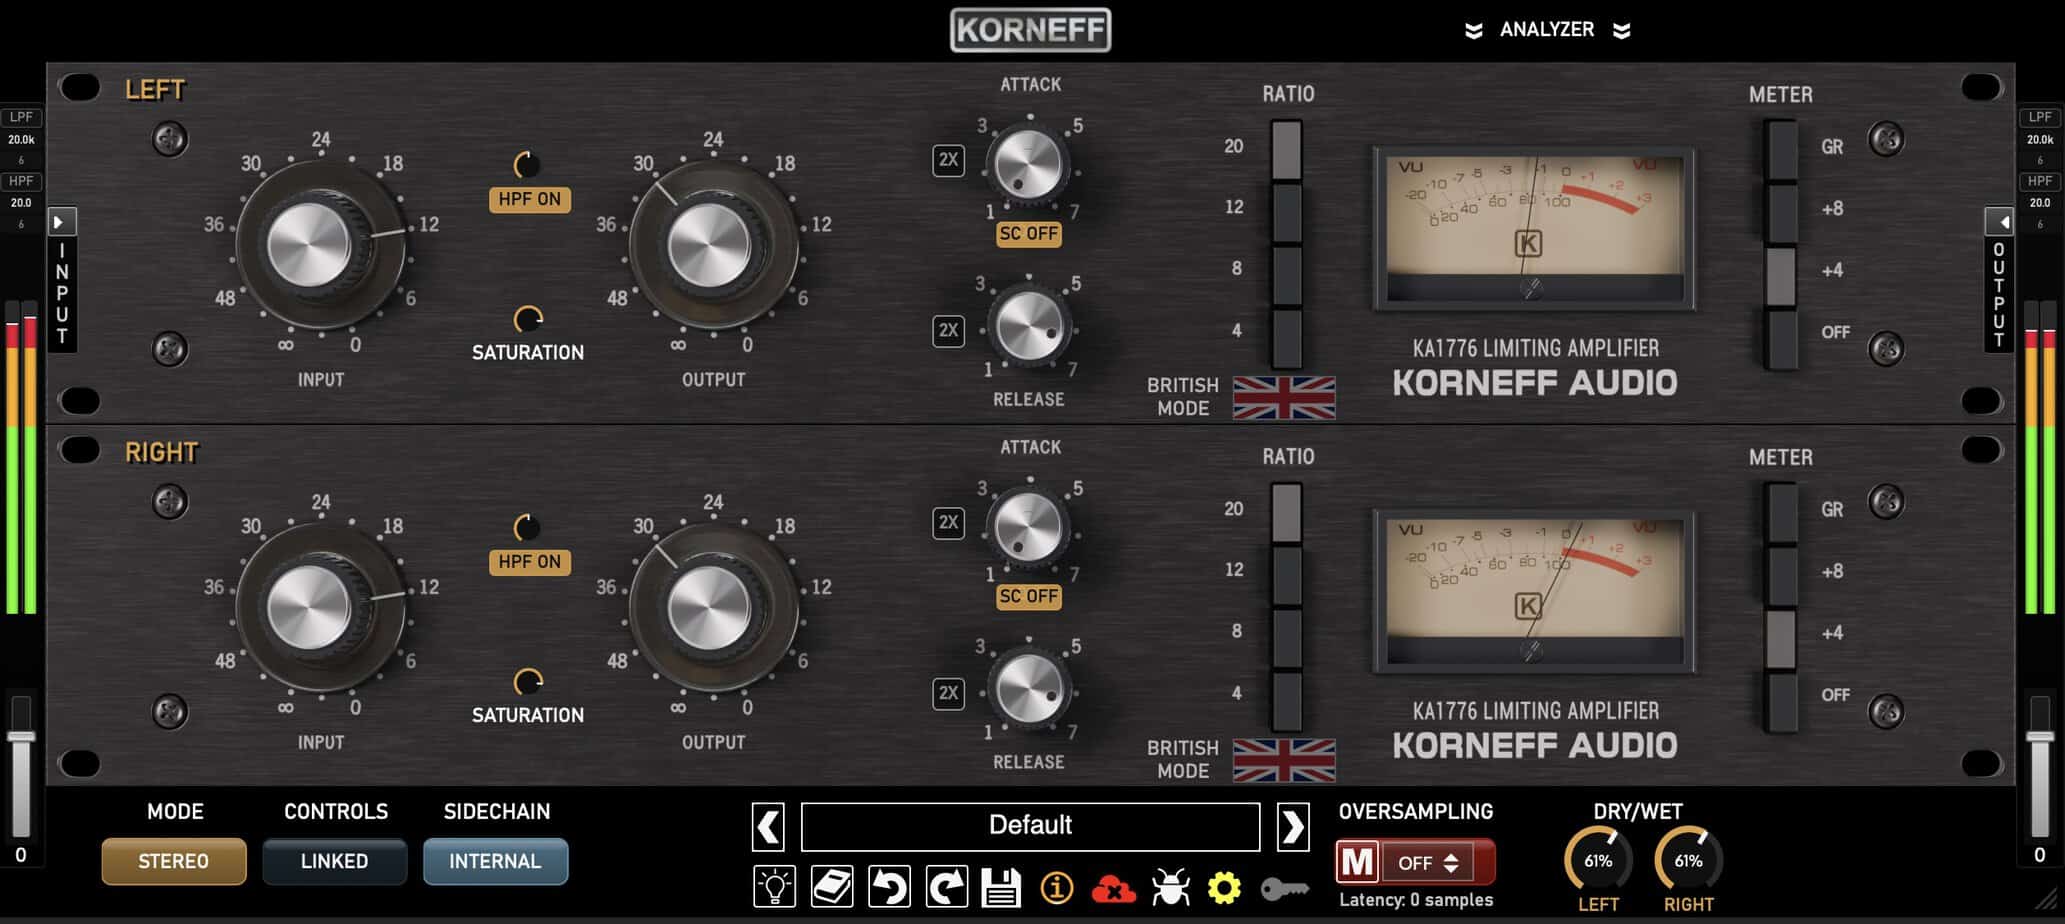Click the Left VU meter calibration screw

(x=1531, y=289)
